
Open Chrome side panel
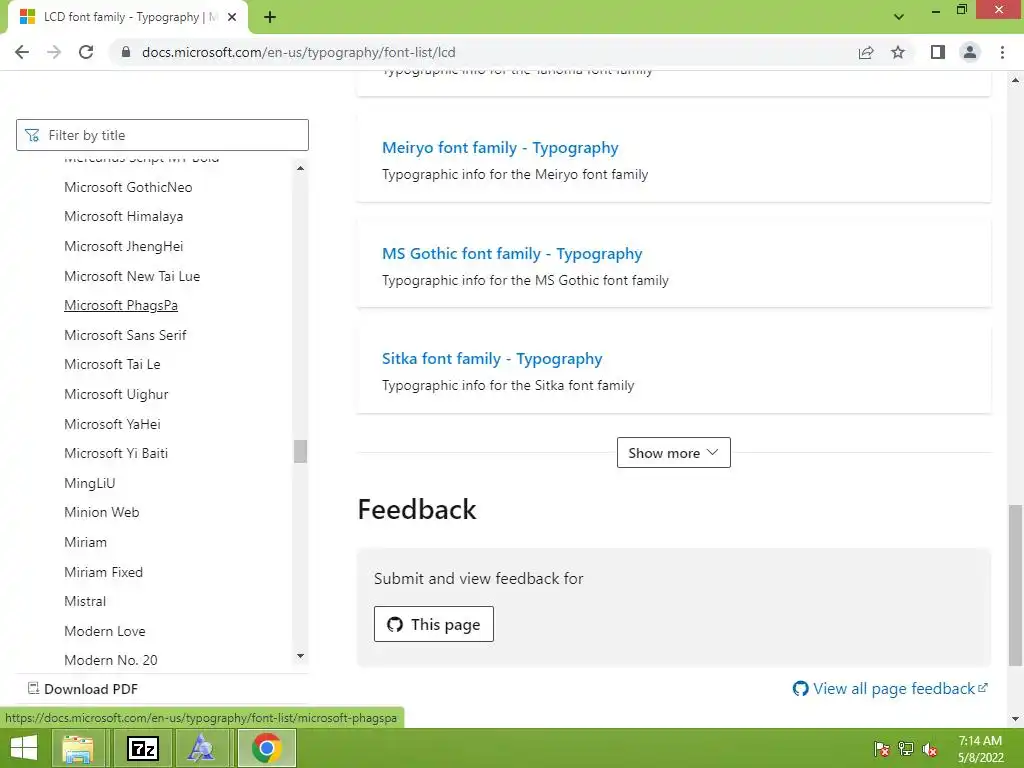(x=938, y=52)
